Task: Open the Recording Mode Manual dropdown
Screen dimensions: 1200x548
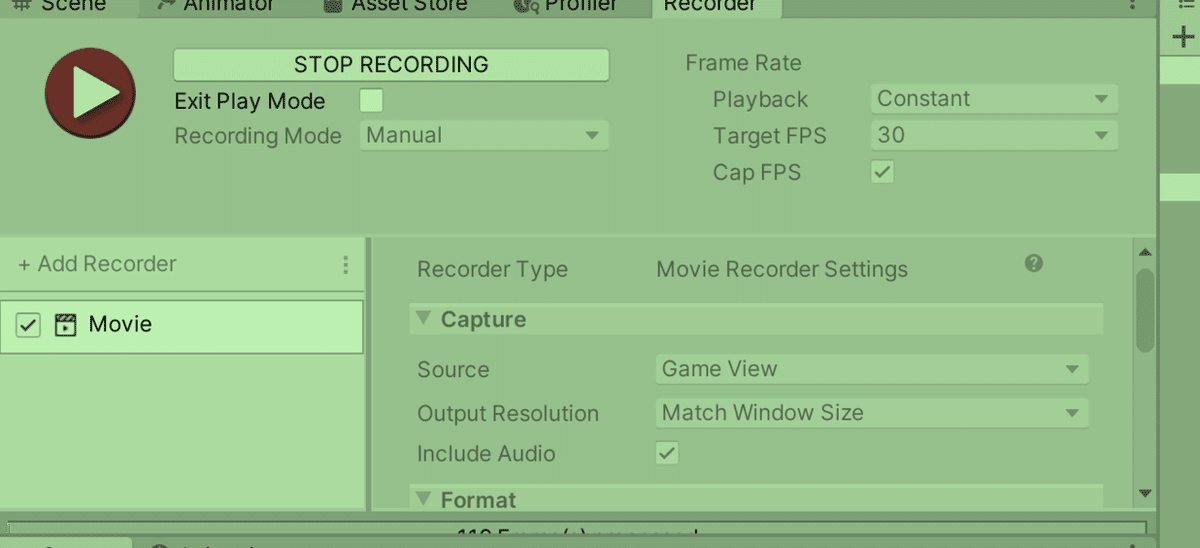Action: coord(484,135)
